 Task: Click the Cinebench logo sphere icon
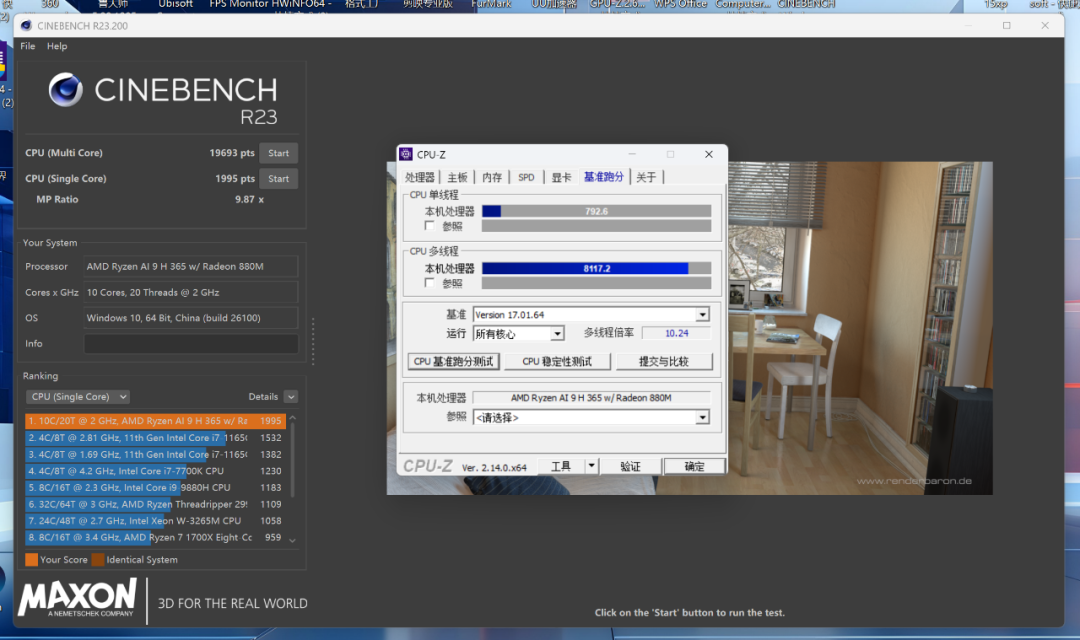65,90
